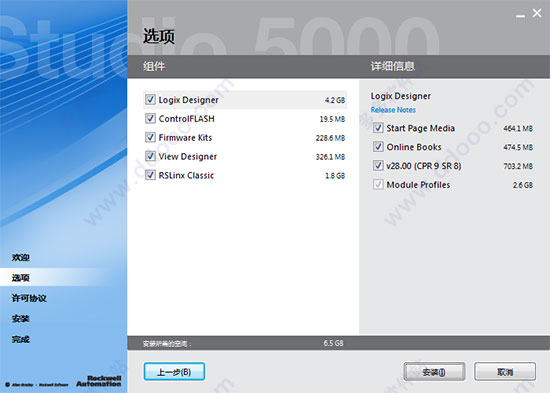Screen dimensions: 550x393
Task: Toggle the ControlFLASH checkbox
Action: pyautogui.click(x=150, y=118)
